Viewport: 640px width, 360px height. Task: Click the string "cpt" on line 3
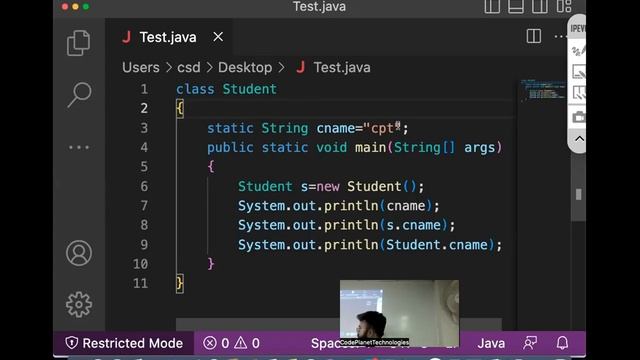click(x=382, y=128)
